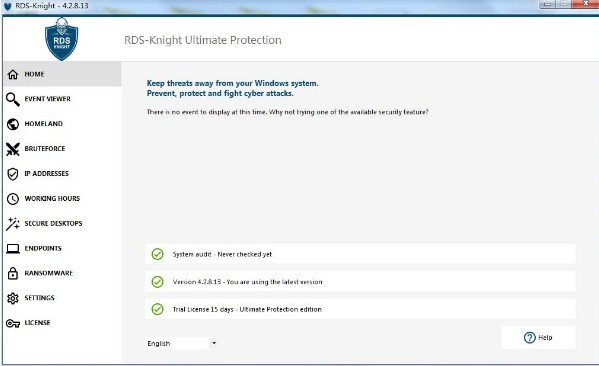Select Secure Desktops magic wand icon

(13, 223)
